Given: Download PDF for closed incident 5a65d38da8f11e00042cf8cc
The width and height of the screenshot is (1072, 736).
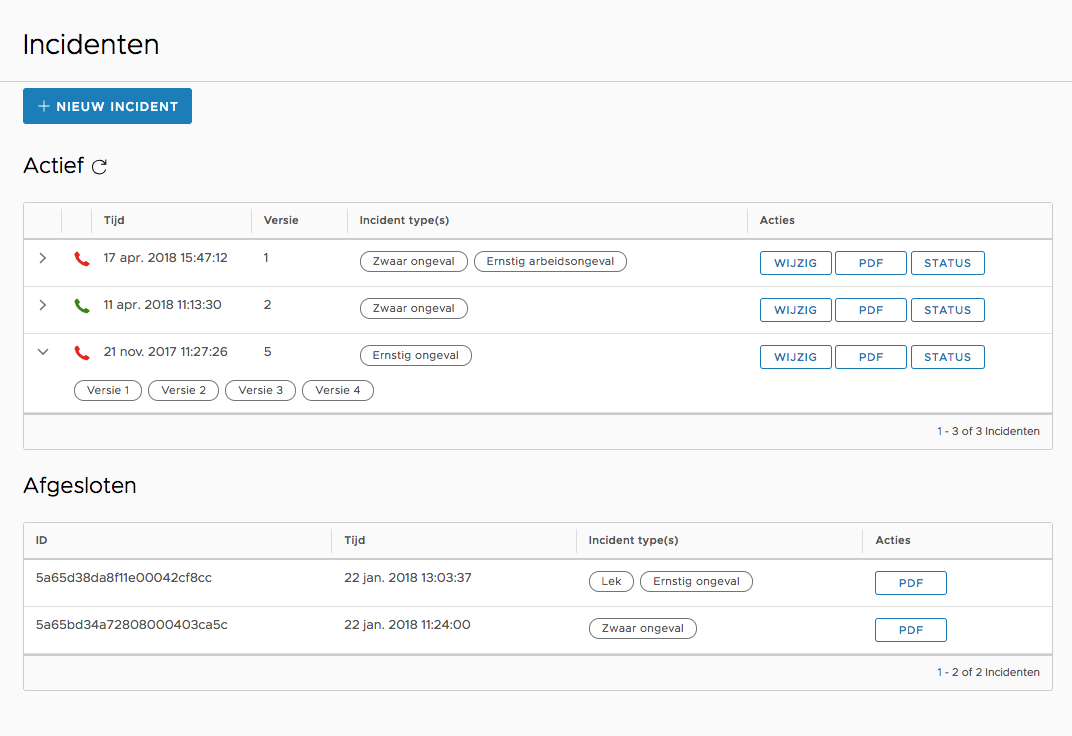Looking at the screenshot, I should (x=910, y=583).
